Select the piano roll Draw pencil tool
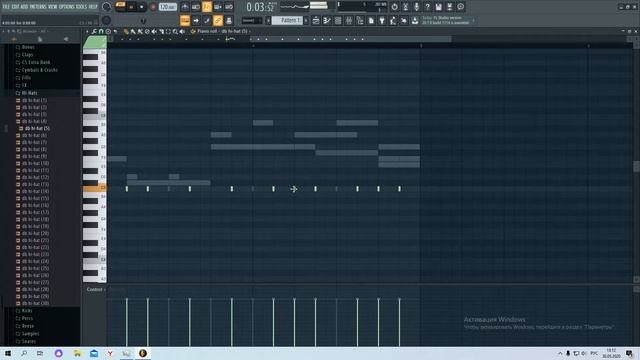 tap(126, 31)
